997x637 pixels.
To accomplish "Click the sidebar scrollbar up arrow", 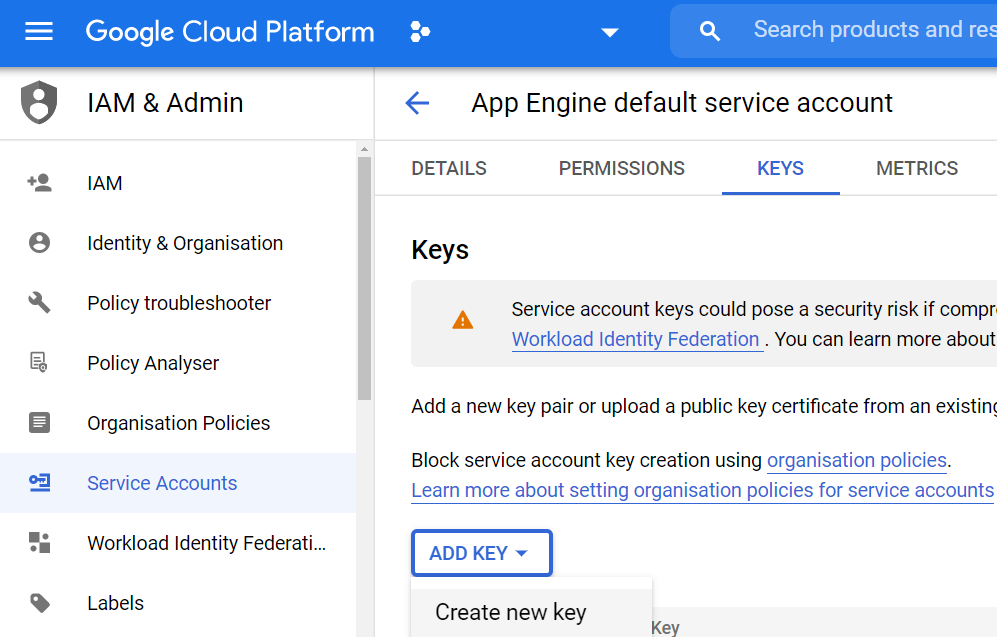I will pos(364,149).
